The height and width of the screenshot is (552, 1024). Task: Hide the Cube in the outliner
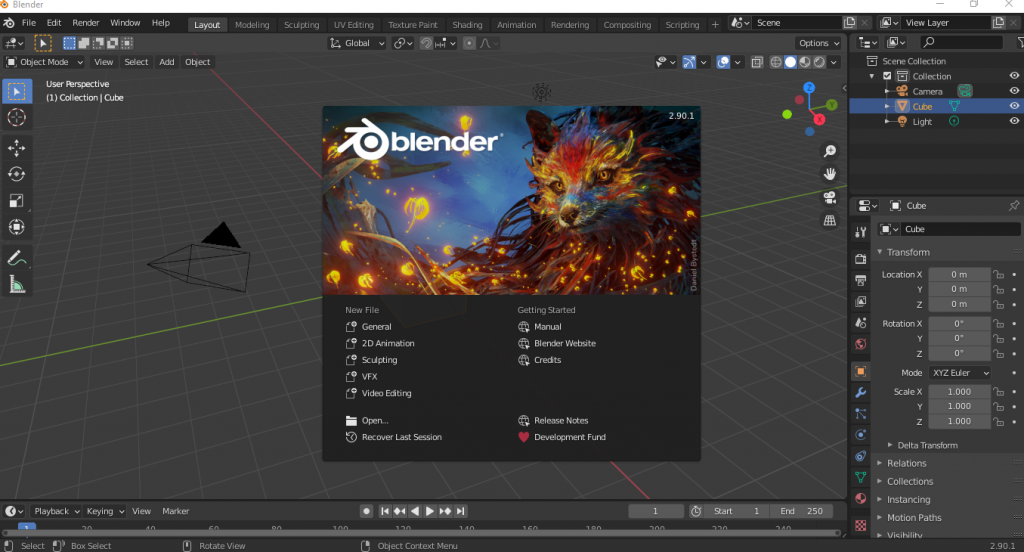coord(1014,106)
